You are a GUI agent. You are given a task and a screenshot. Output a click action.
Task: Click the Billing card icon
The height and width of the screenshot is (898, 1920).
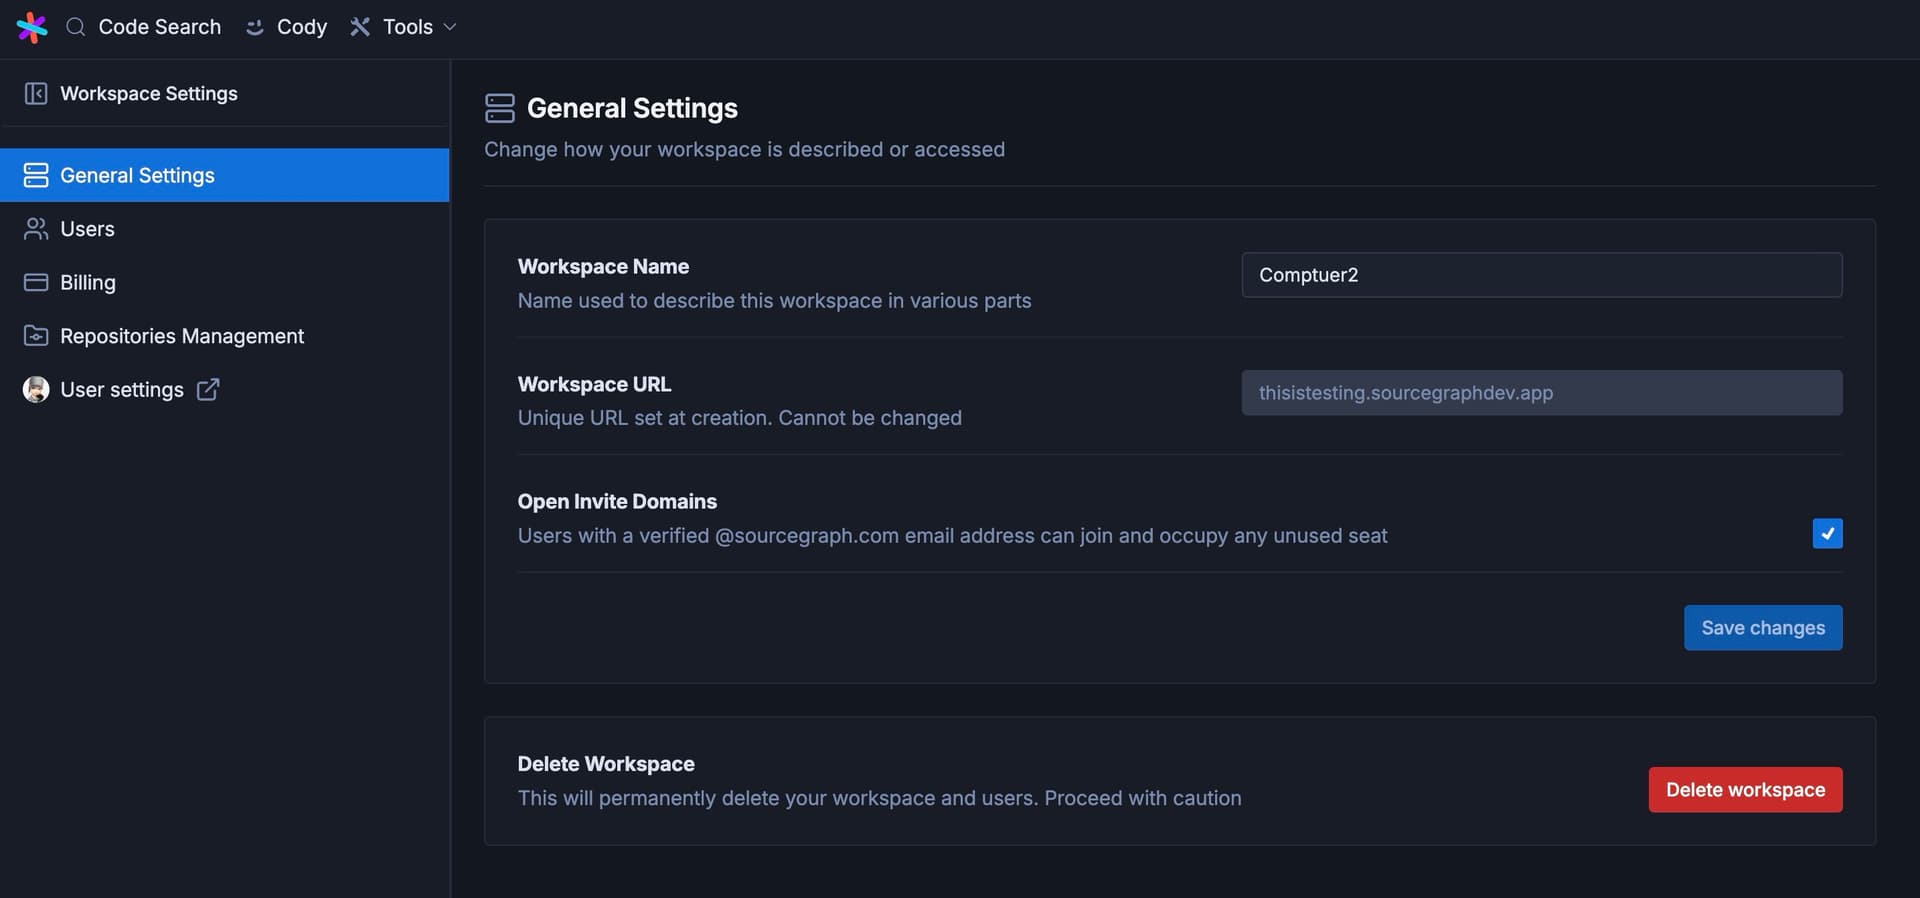[x=36, y=282]
